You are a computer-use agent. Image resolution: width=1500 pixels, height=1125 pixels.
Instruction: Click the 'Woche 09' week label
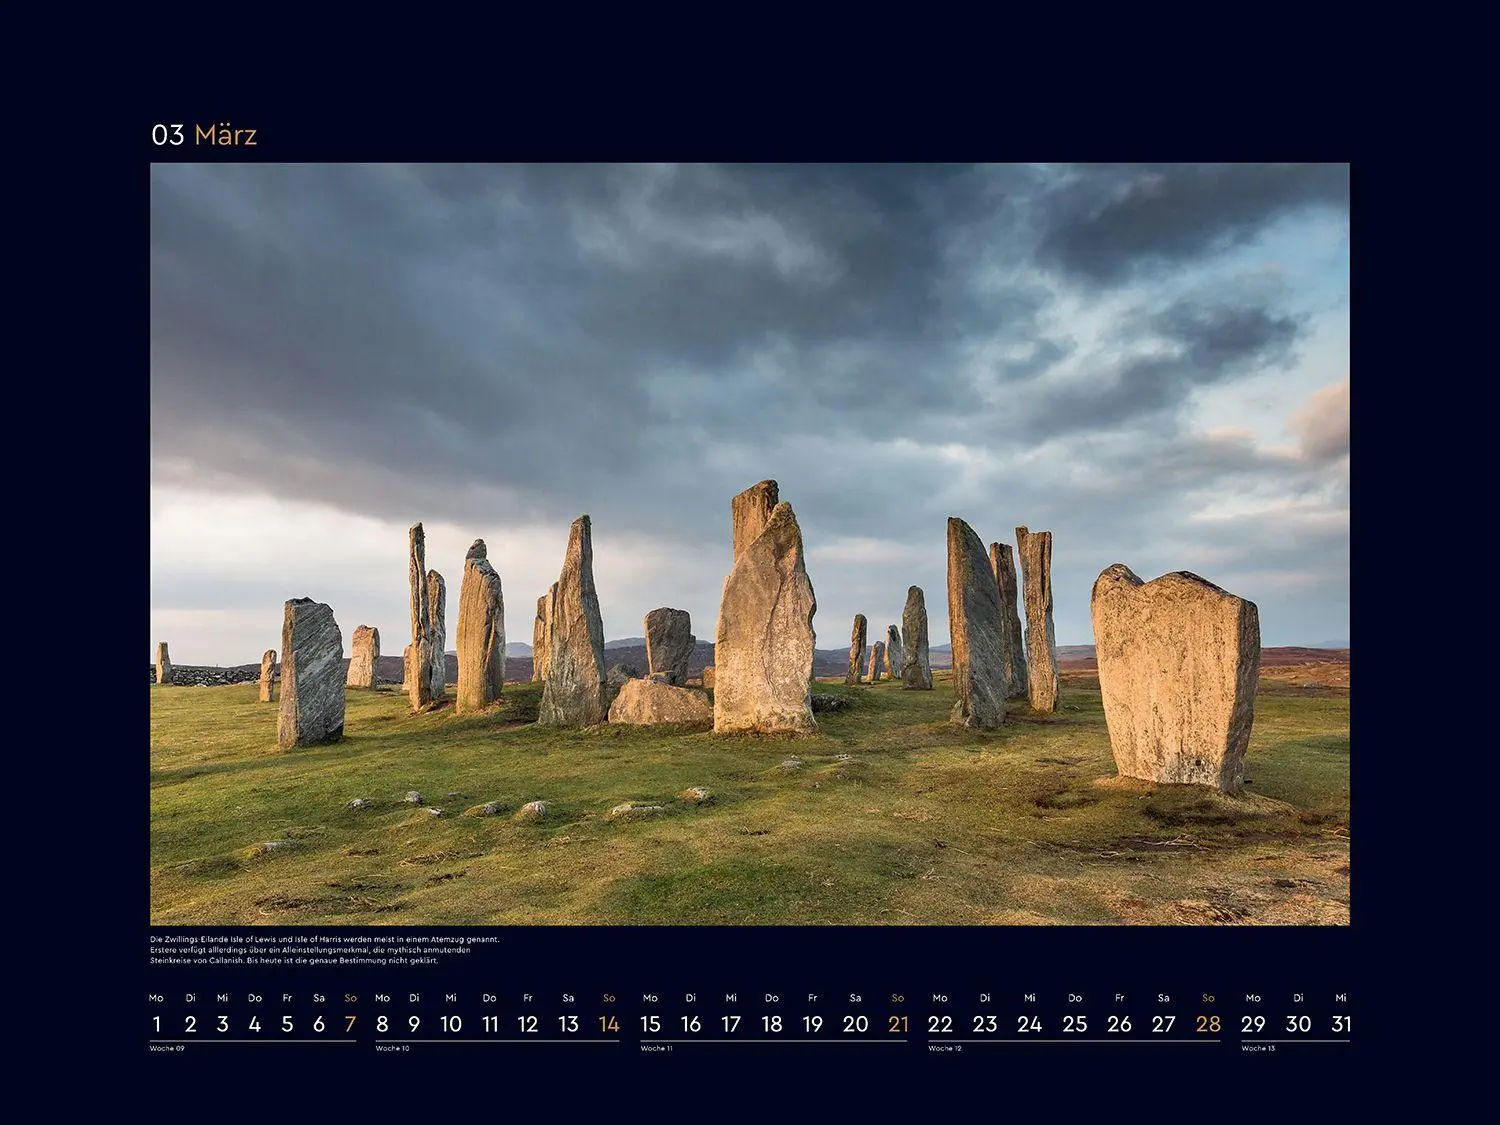(167, 1048)
